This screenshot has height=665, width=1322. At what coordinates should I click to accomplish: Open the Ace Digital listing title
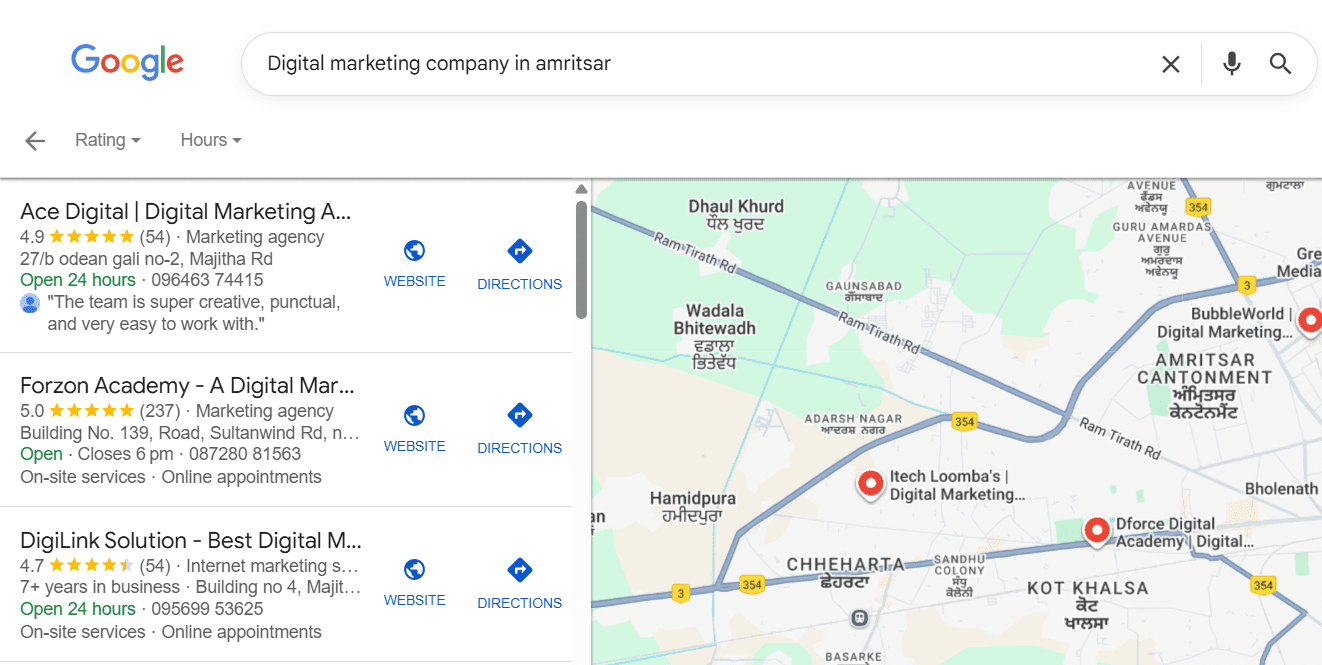click(184, 211)
